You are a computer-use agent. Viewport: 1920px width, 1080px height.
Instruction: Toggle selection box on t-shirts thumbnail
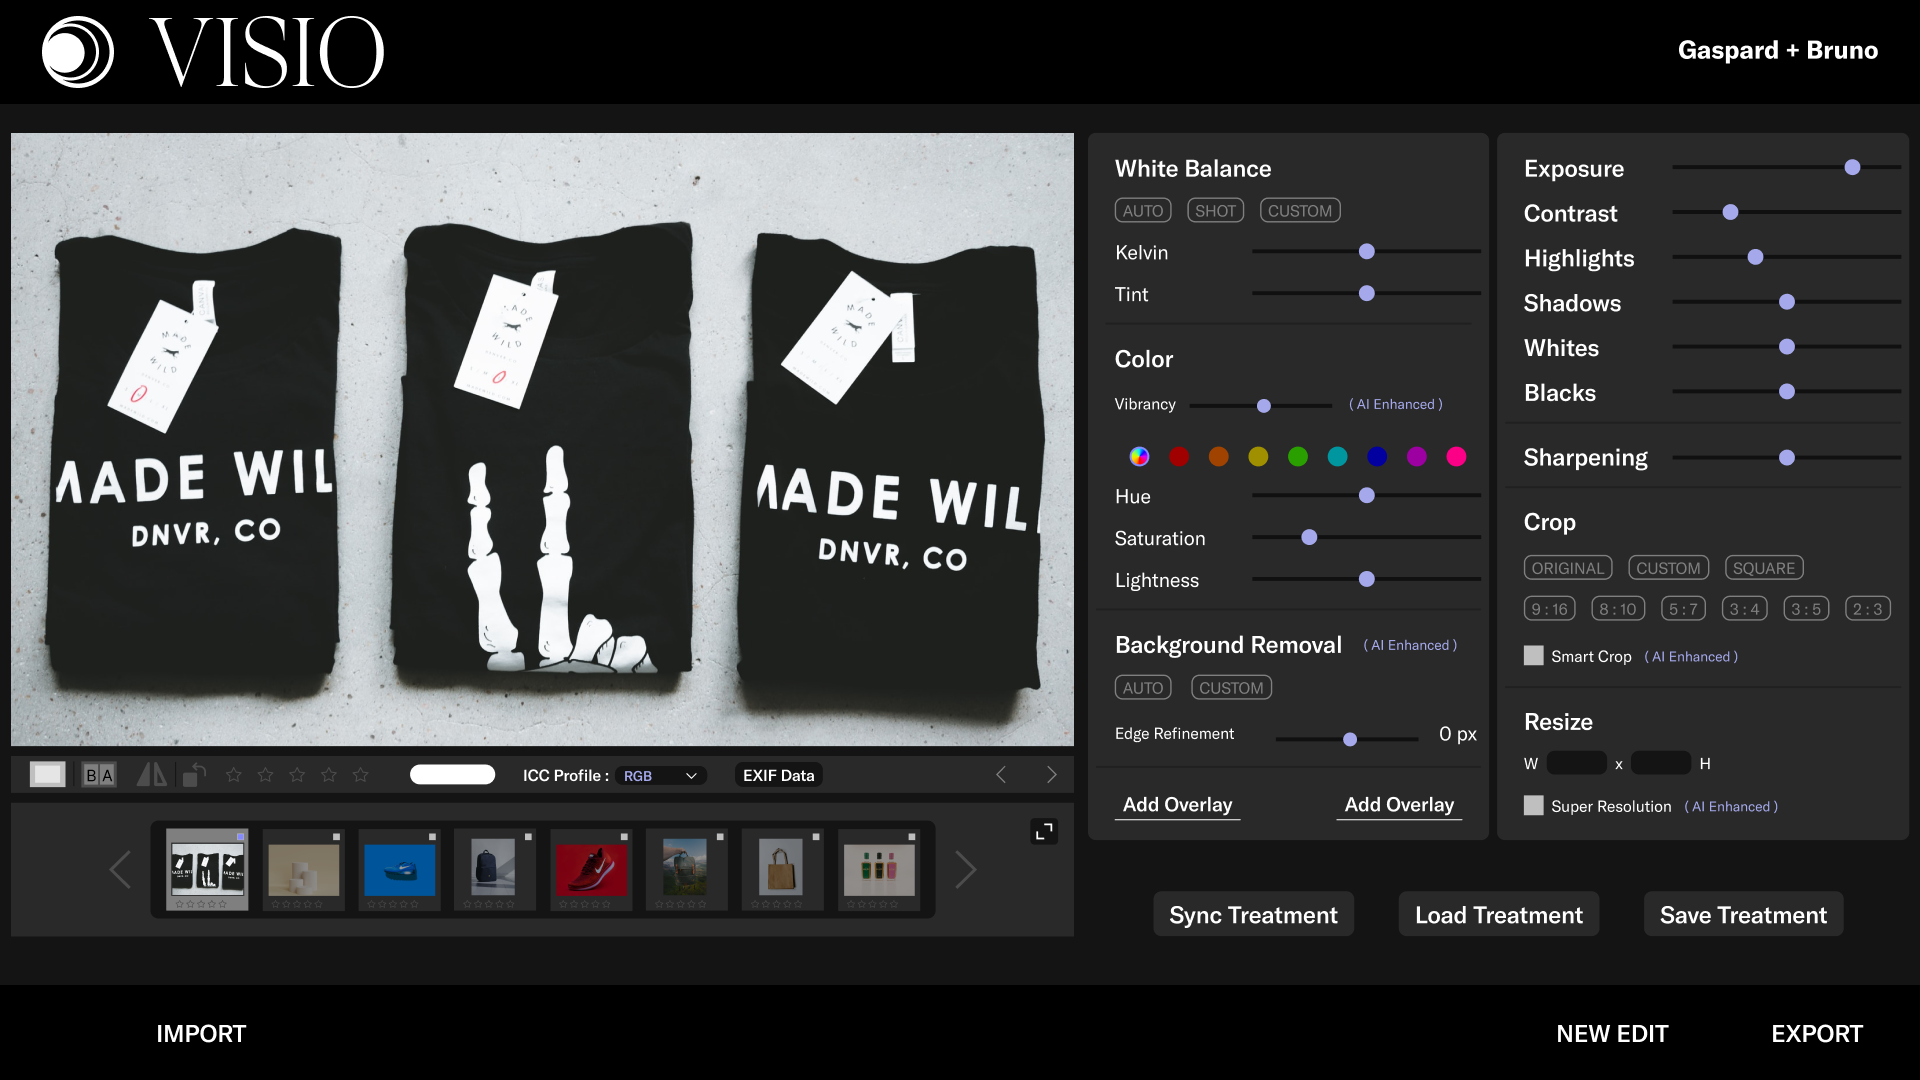tap(241, 836)
